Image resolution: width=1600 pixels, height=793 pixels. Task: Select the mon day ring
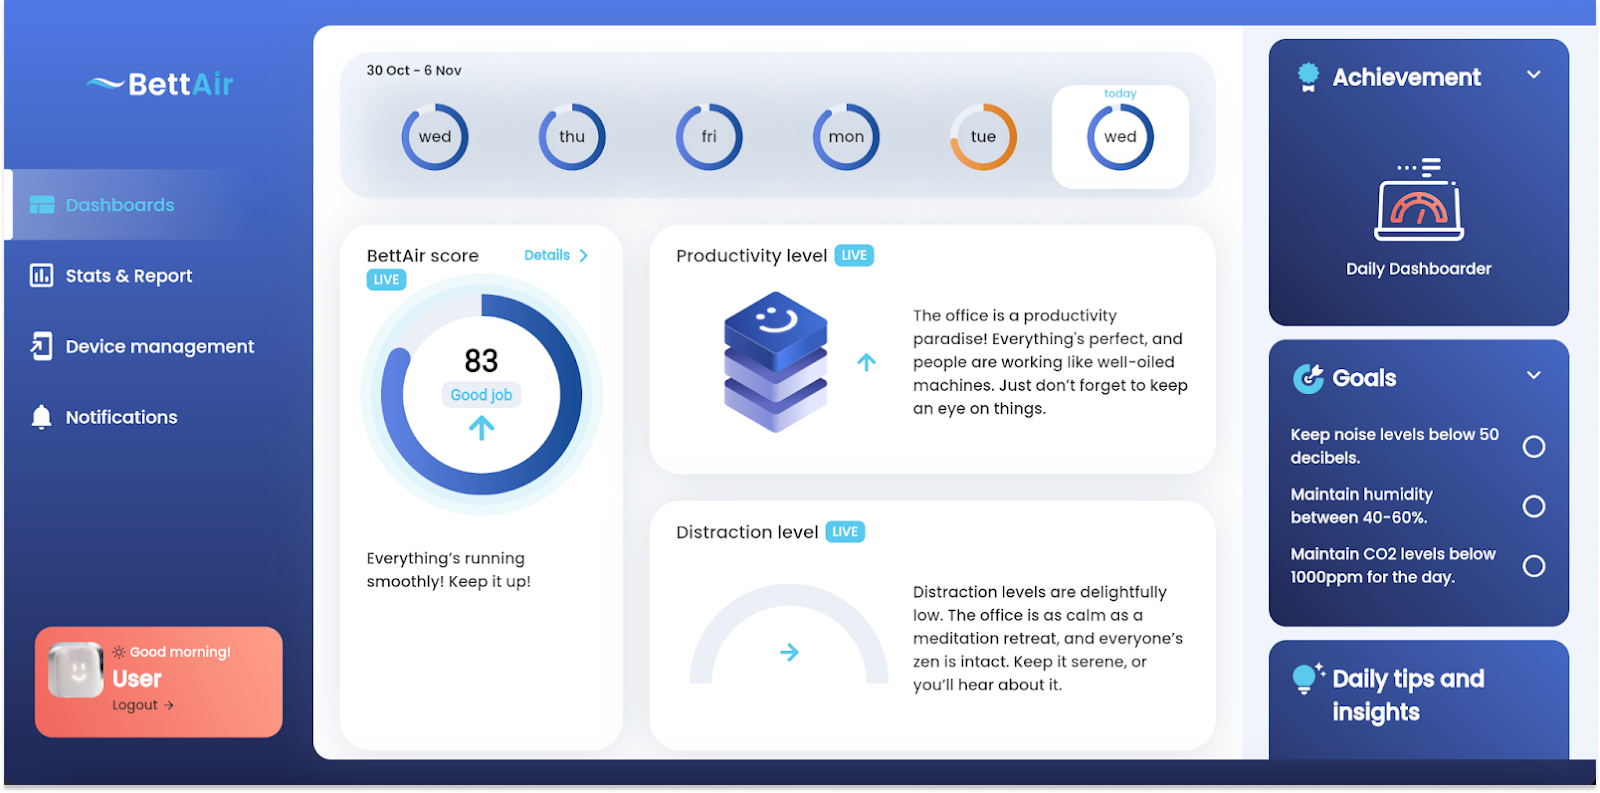[x=846, y=137]
